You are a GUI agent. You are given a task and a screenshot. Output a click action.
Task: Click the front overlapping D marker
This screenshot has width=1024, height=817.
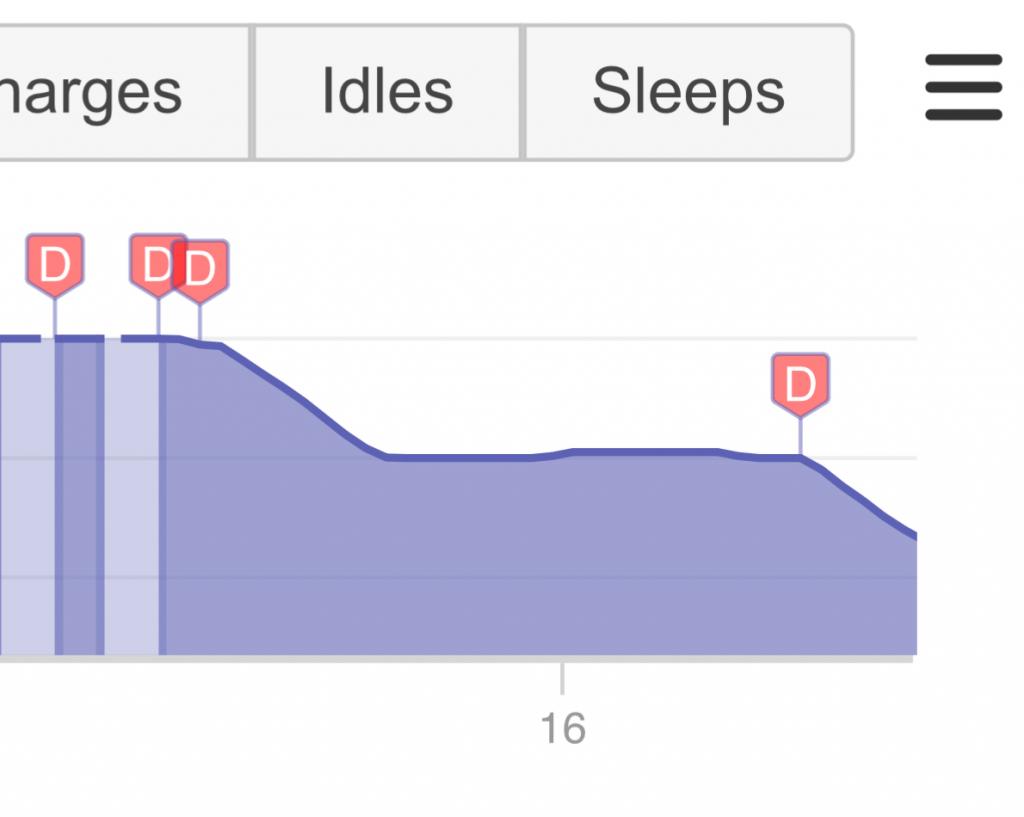click(x=200, y=270)
